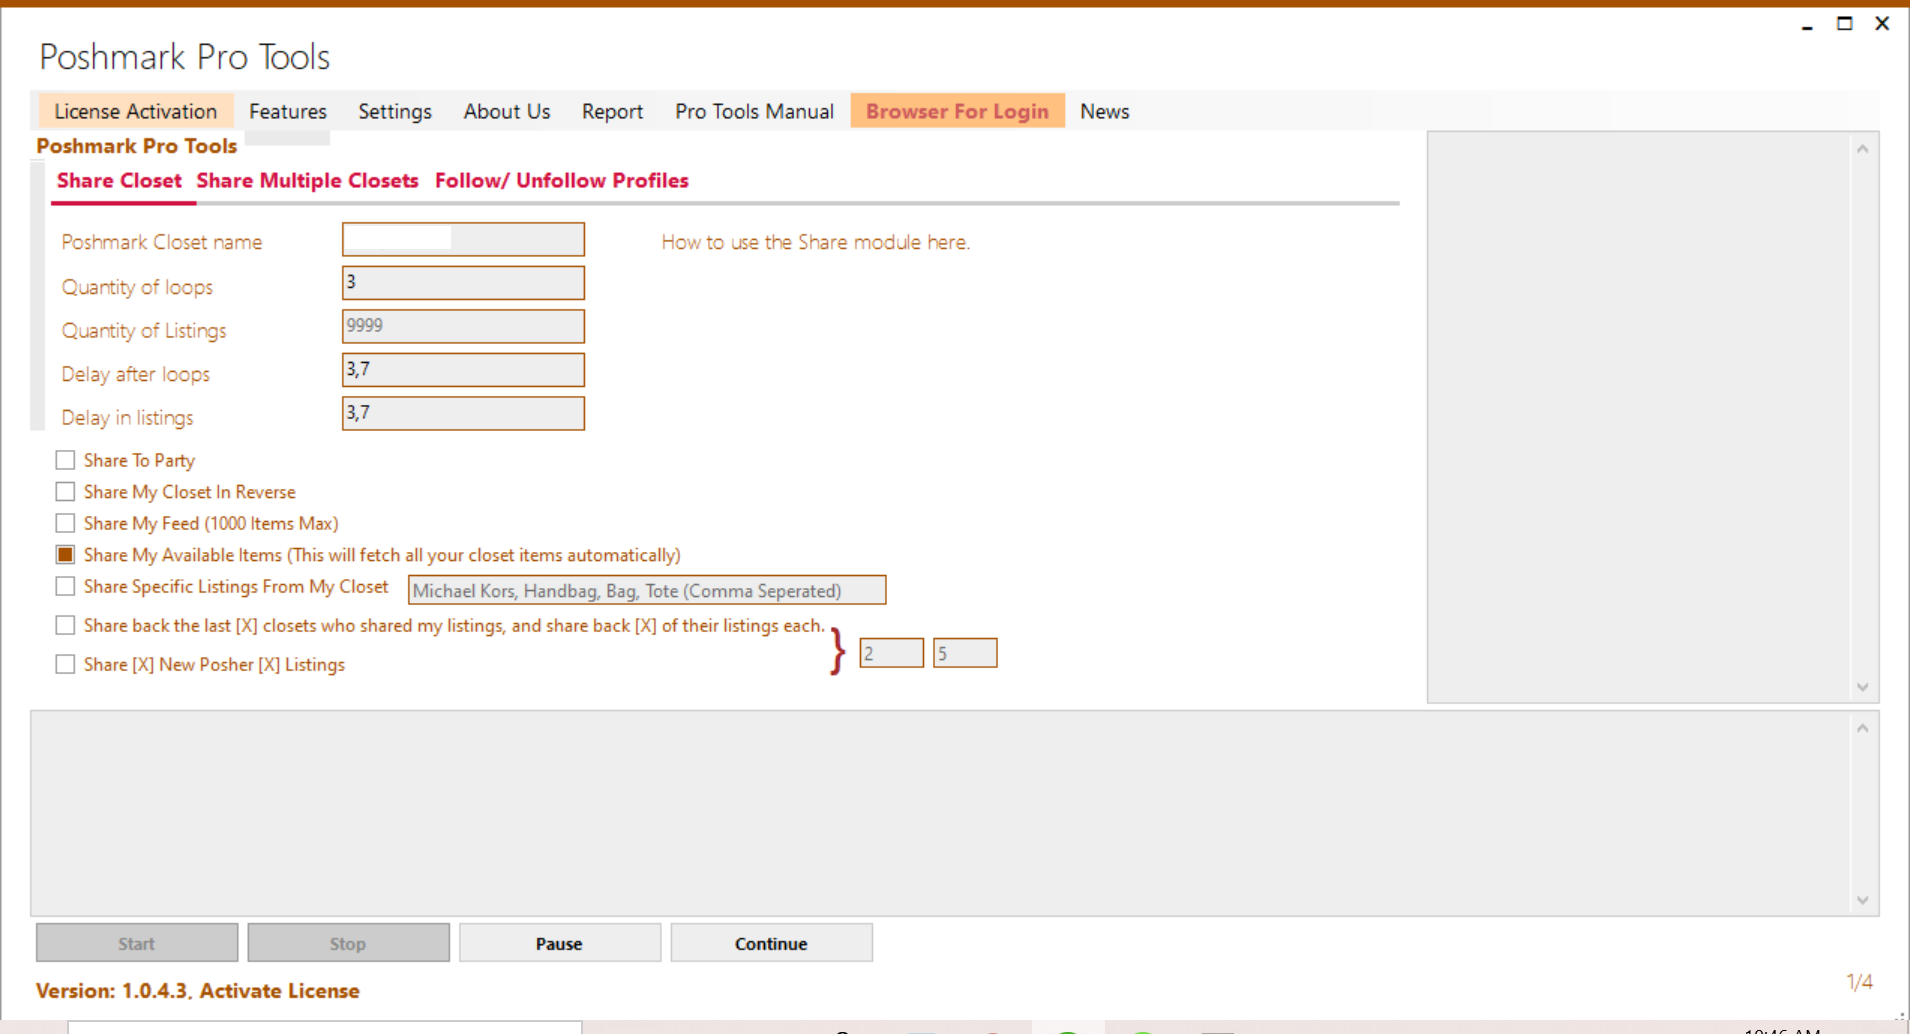Image resolution: width=1910 pixels, height=1034 pixels.
Task: Open the About Us tab
Action: pos(507,111)
